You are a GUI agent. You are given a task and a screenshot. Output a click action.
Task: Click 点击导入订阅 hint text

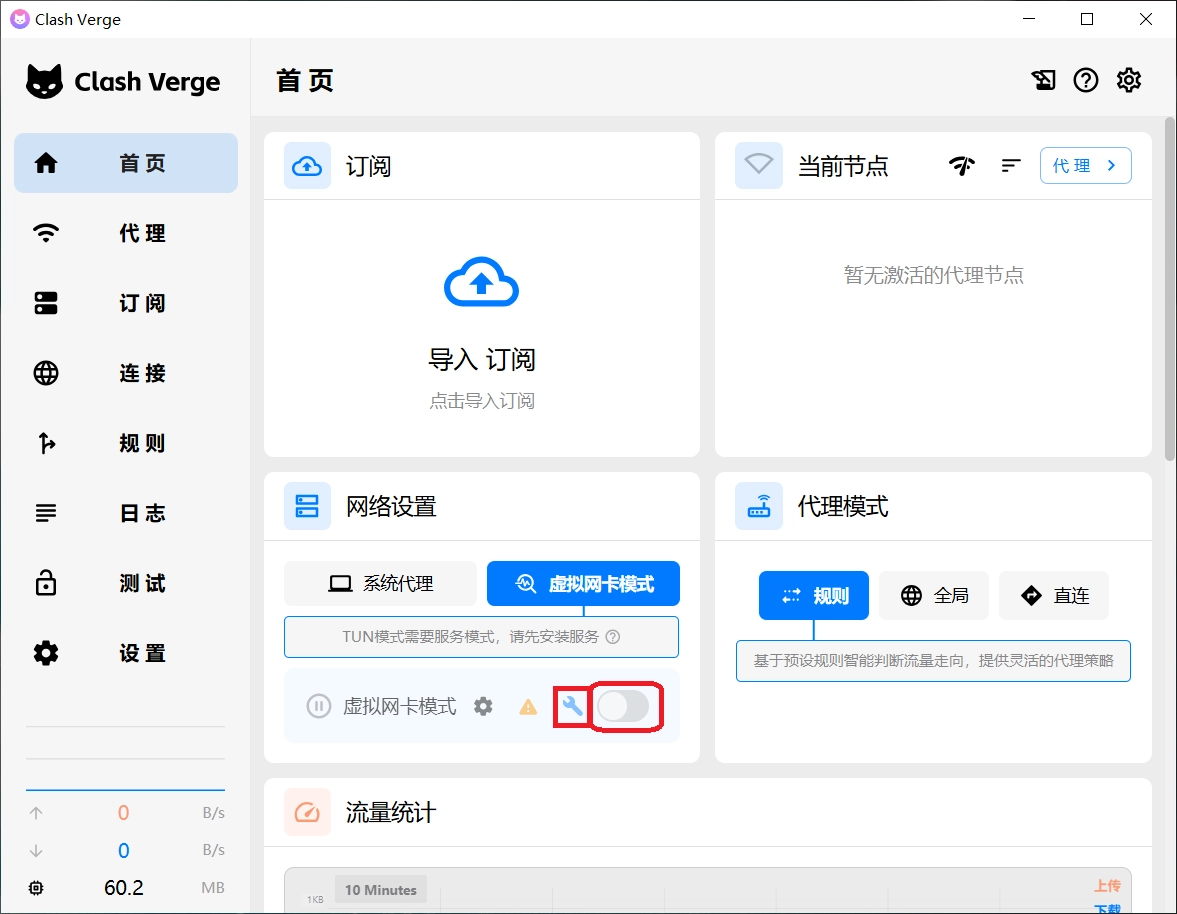(x=481, y=401)
